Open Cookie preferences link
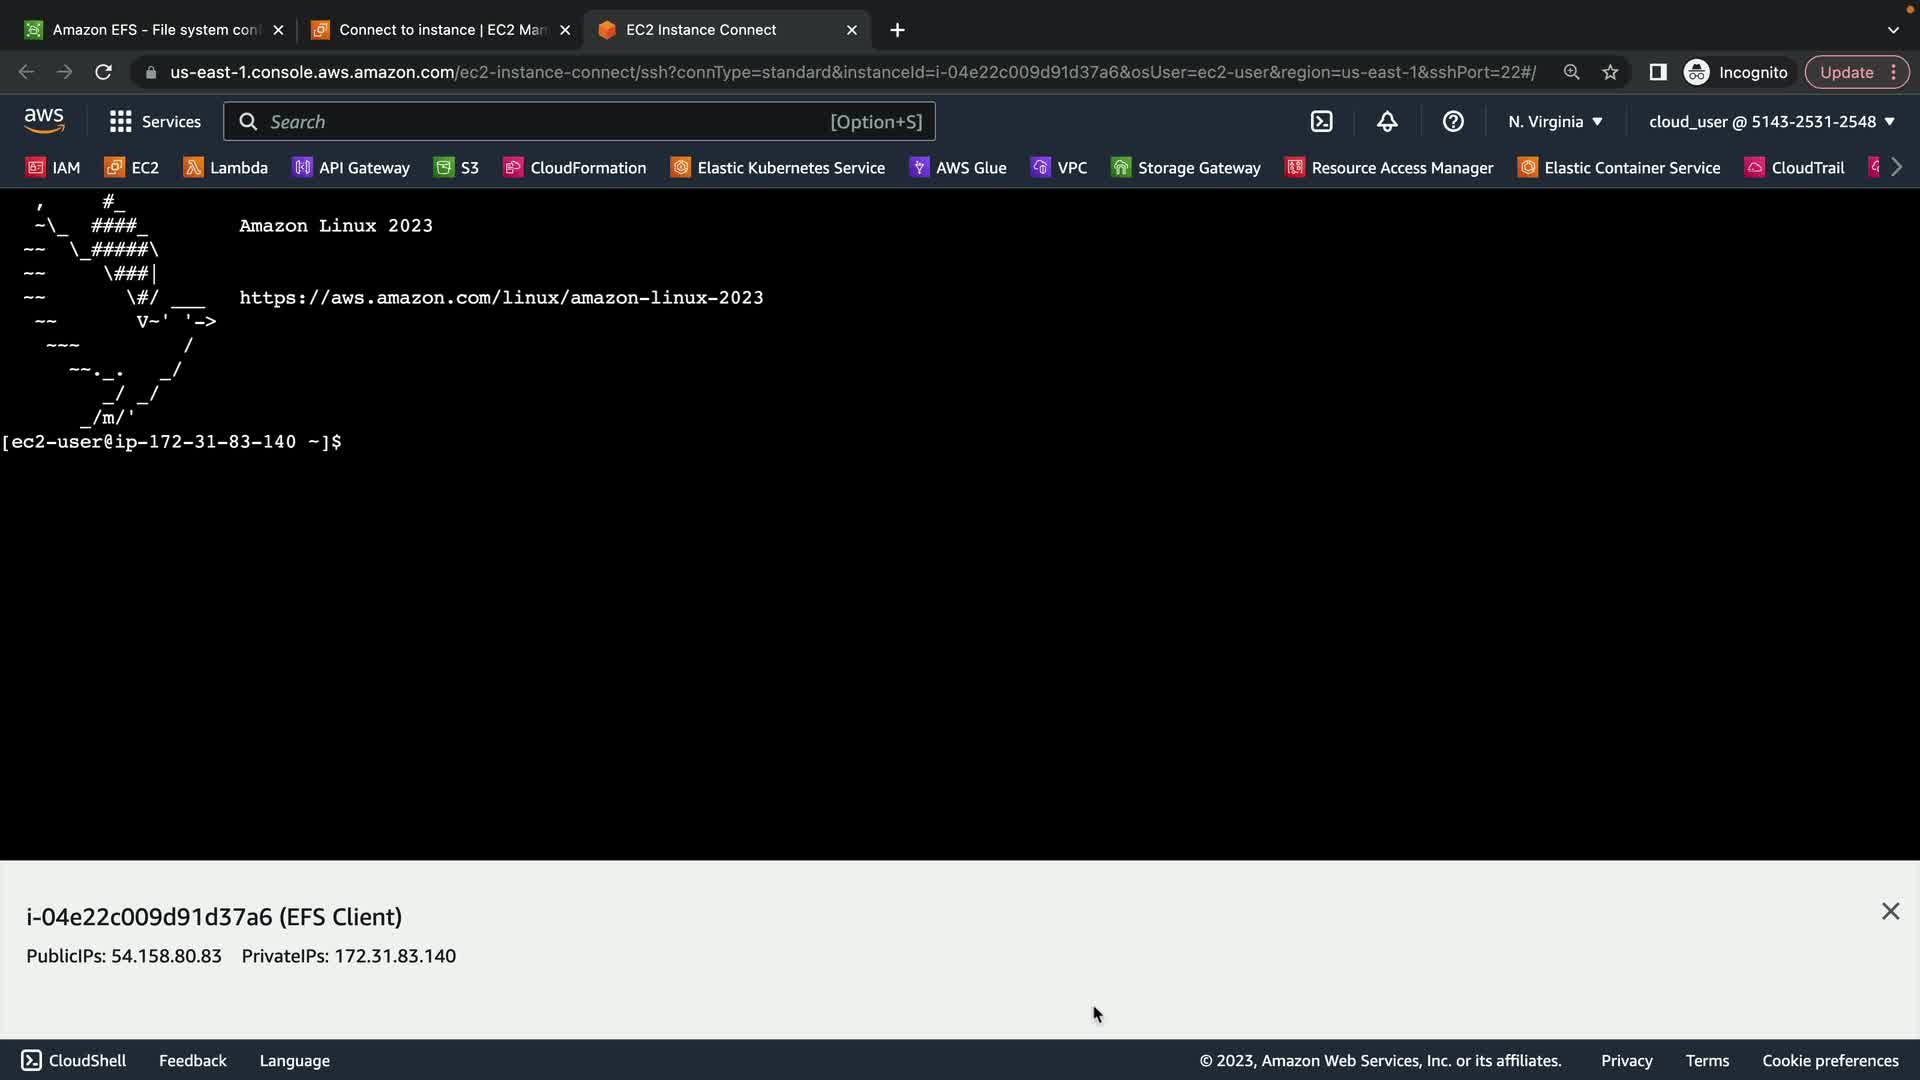Viewport: 1920px width, 1080px height. (x=1830, y=1060)
